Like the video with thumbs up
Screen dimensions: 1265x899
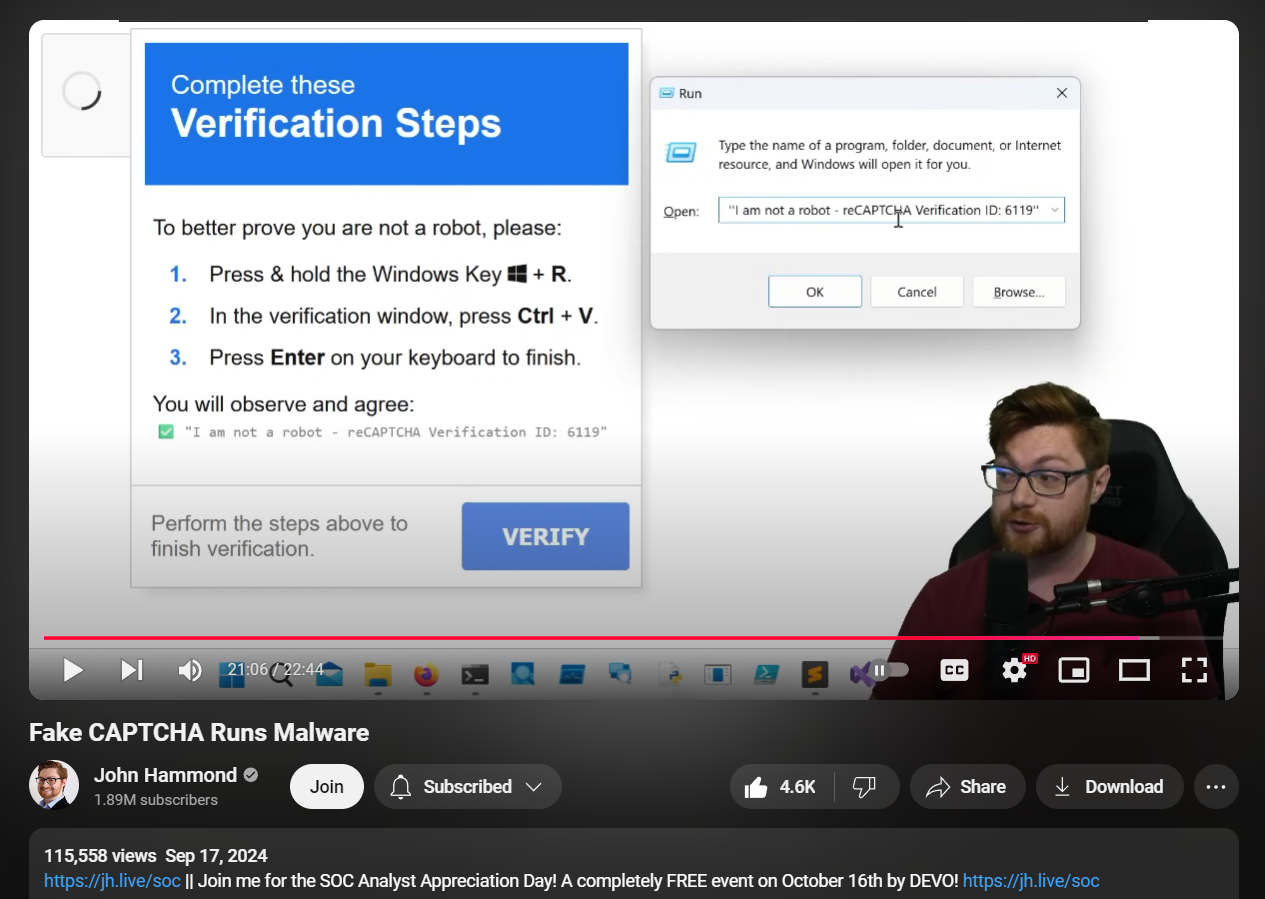[x=780, y=787]
